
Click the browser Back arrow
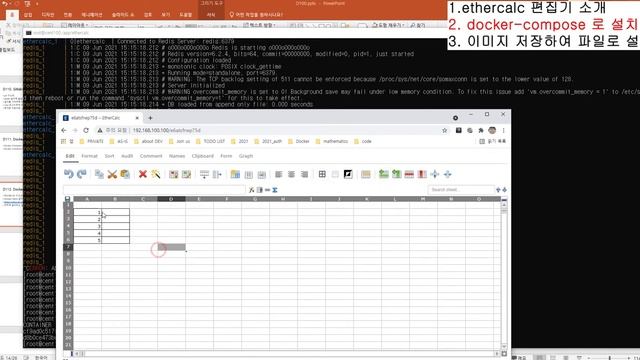(64, 130)
